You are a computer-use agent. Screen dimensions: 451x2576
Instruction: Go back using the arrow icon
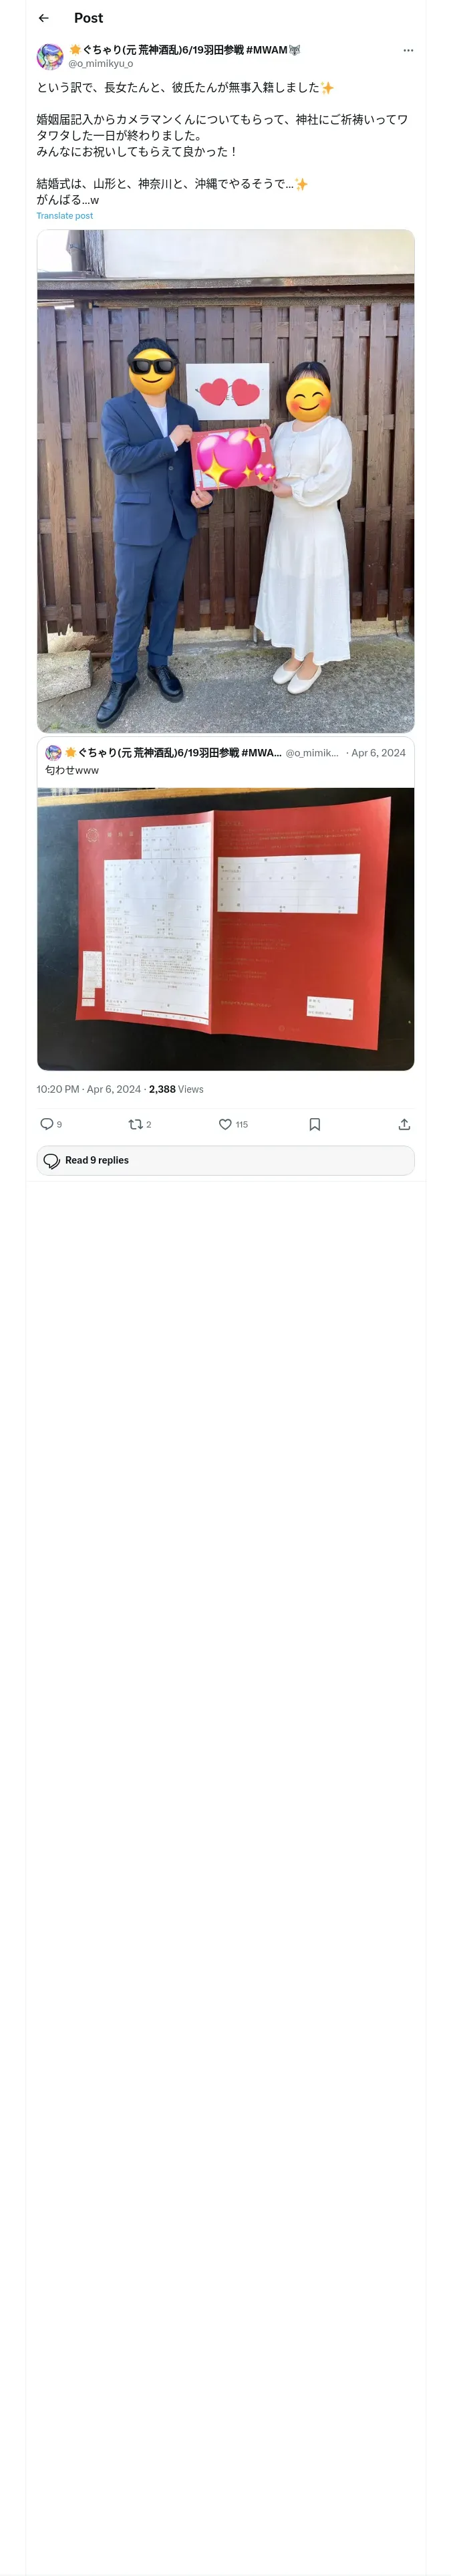(44, 18)
